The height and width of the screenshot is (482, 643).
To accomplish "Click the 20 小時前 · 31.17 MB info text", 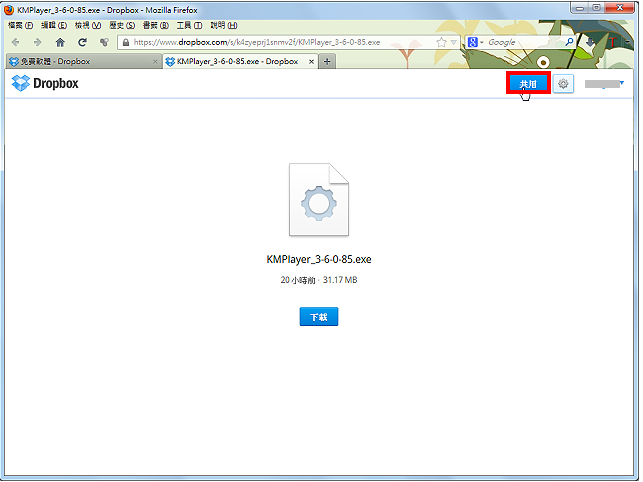I will (319, 280).
